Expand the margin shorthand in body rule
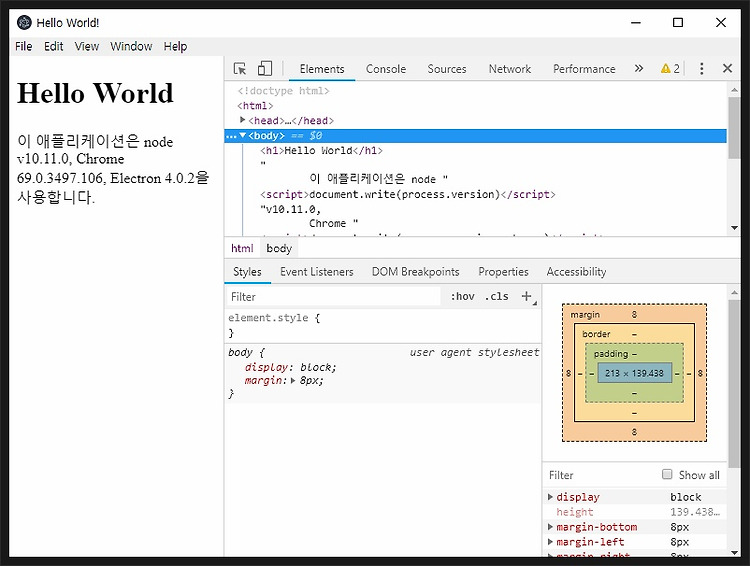This screenshot has height=566, width=750. [x=293, y=381]
